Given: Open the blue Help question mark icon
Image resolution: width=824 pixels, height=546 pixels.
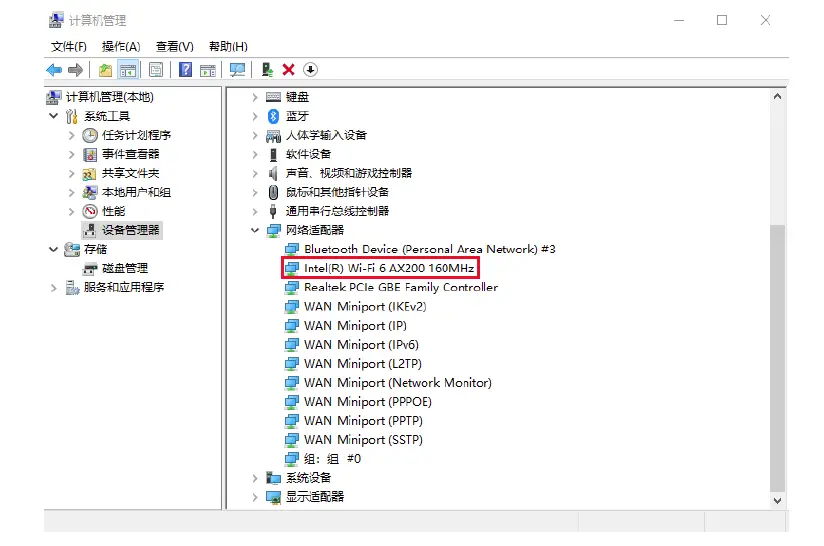Looking at the screenshot, I should [185, 69].
